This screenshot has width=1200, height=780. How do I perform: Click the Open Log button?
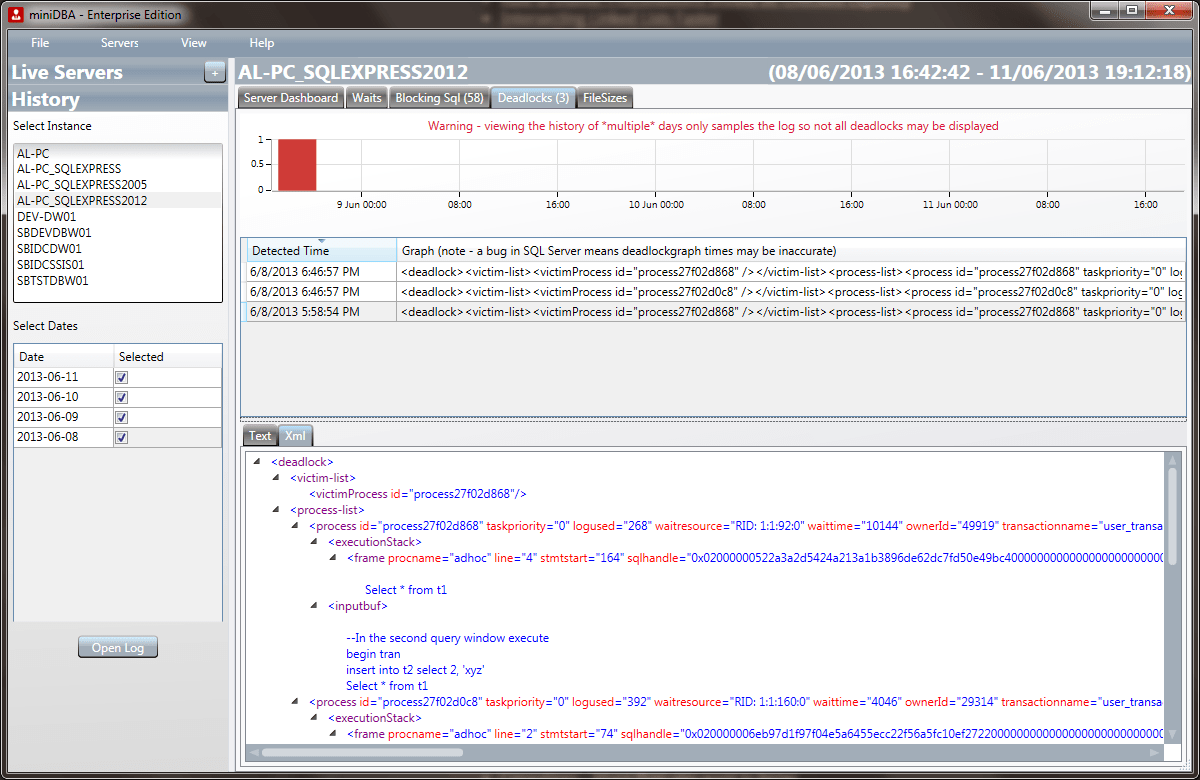(117, 646)
